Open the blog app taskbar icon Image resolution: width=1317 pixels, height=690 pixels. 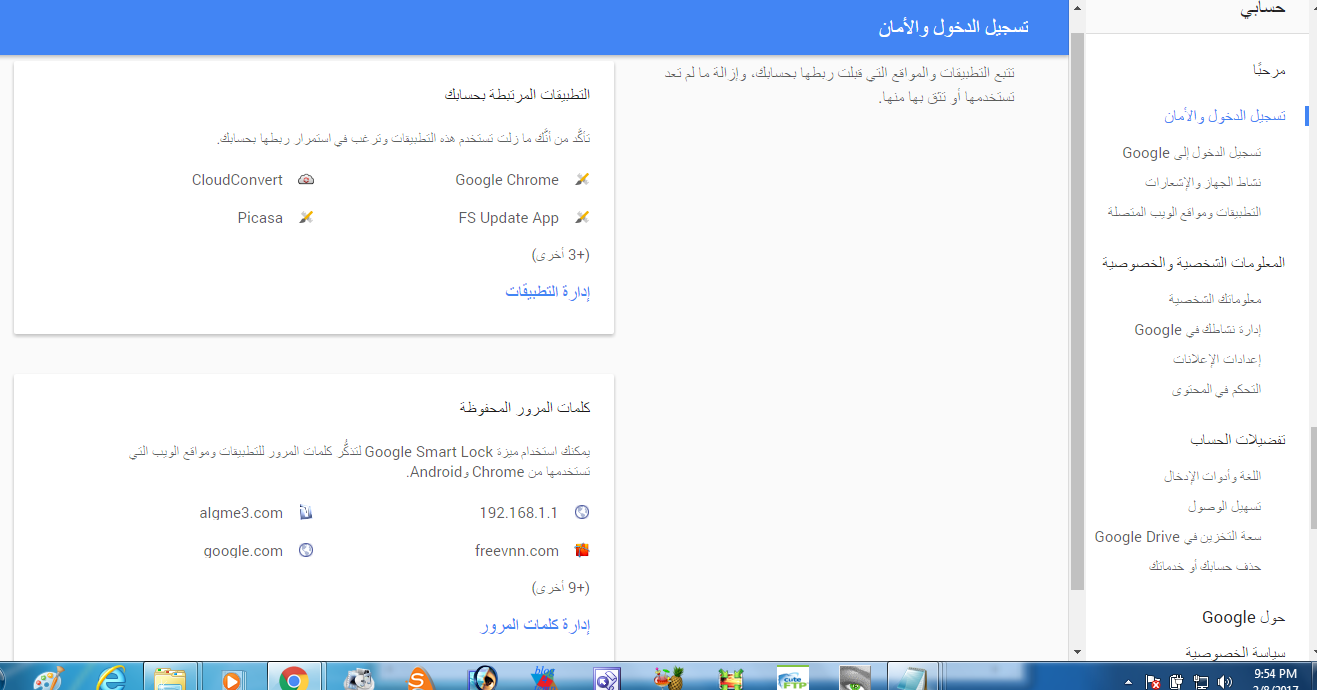(545, 678)
